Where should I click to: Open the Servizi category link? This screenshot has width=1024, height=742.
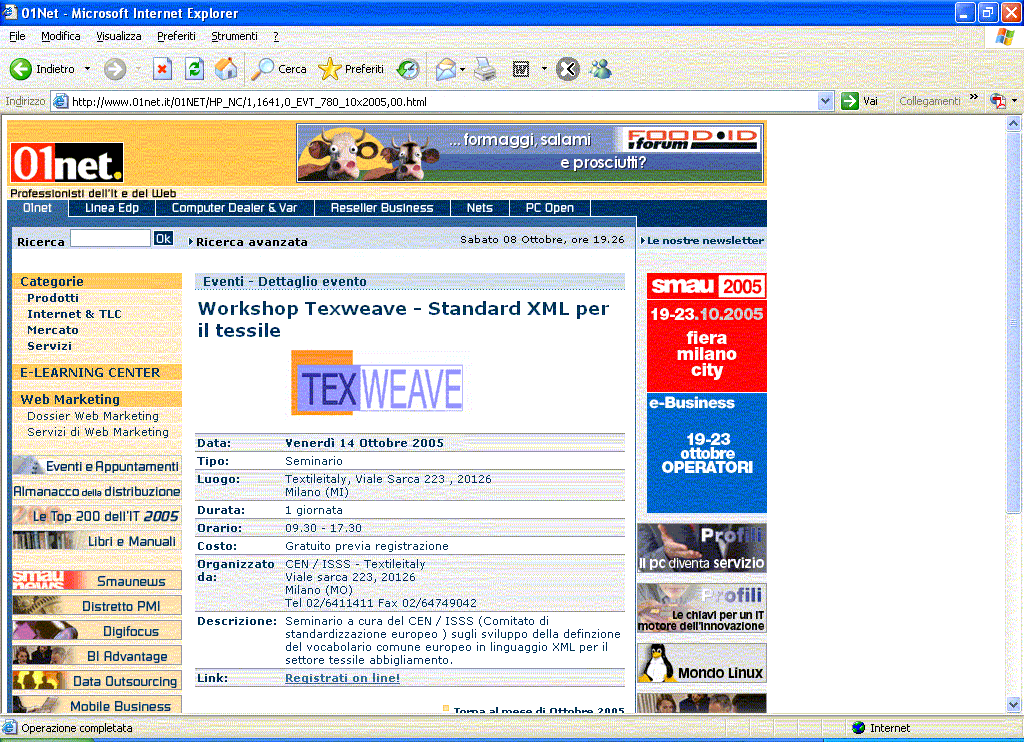(50, 346)
